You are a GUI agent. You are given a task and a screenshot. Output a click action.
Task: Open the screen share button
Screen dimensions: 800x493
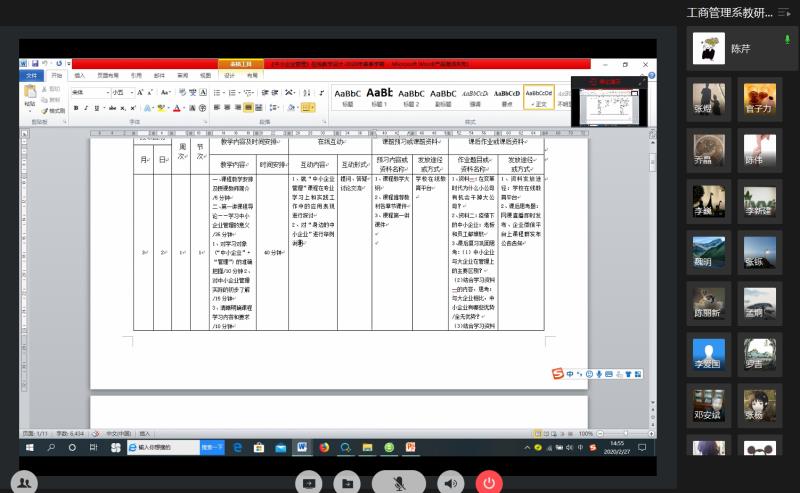(x=309, y=482)
